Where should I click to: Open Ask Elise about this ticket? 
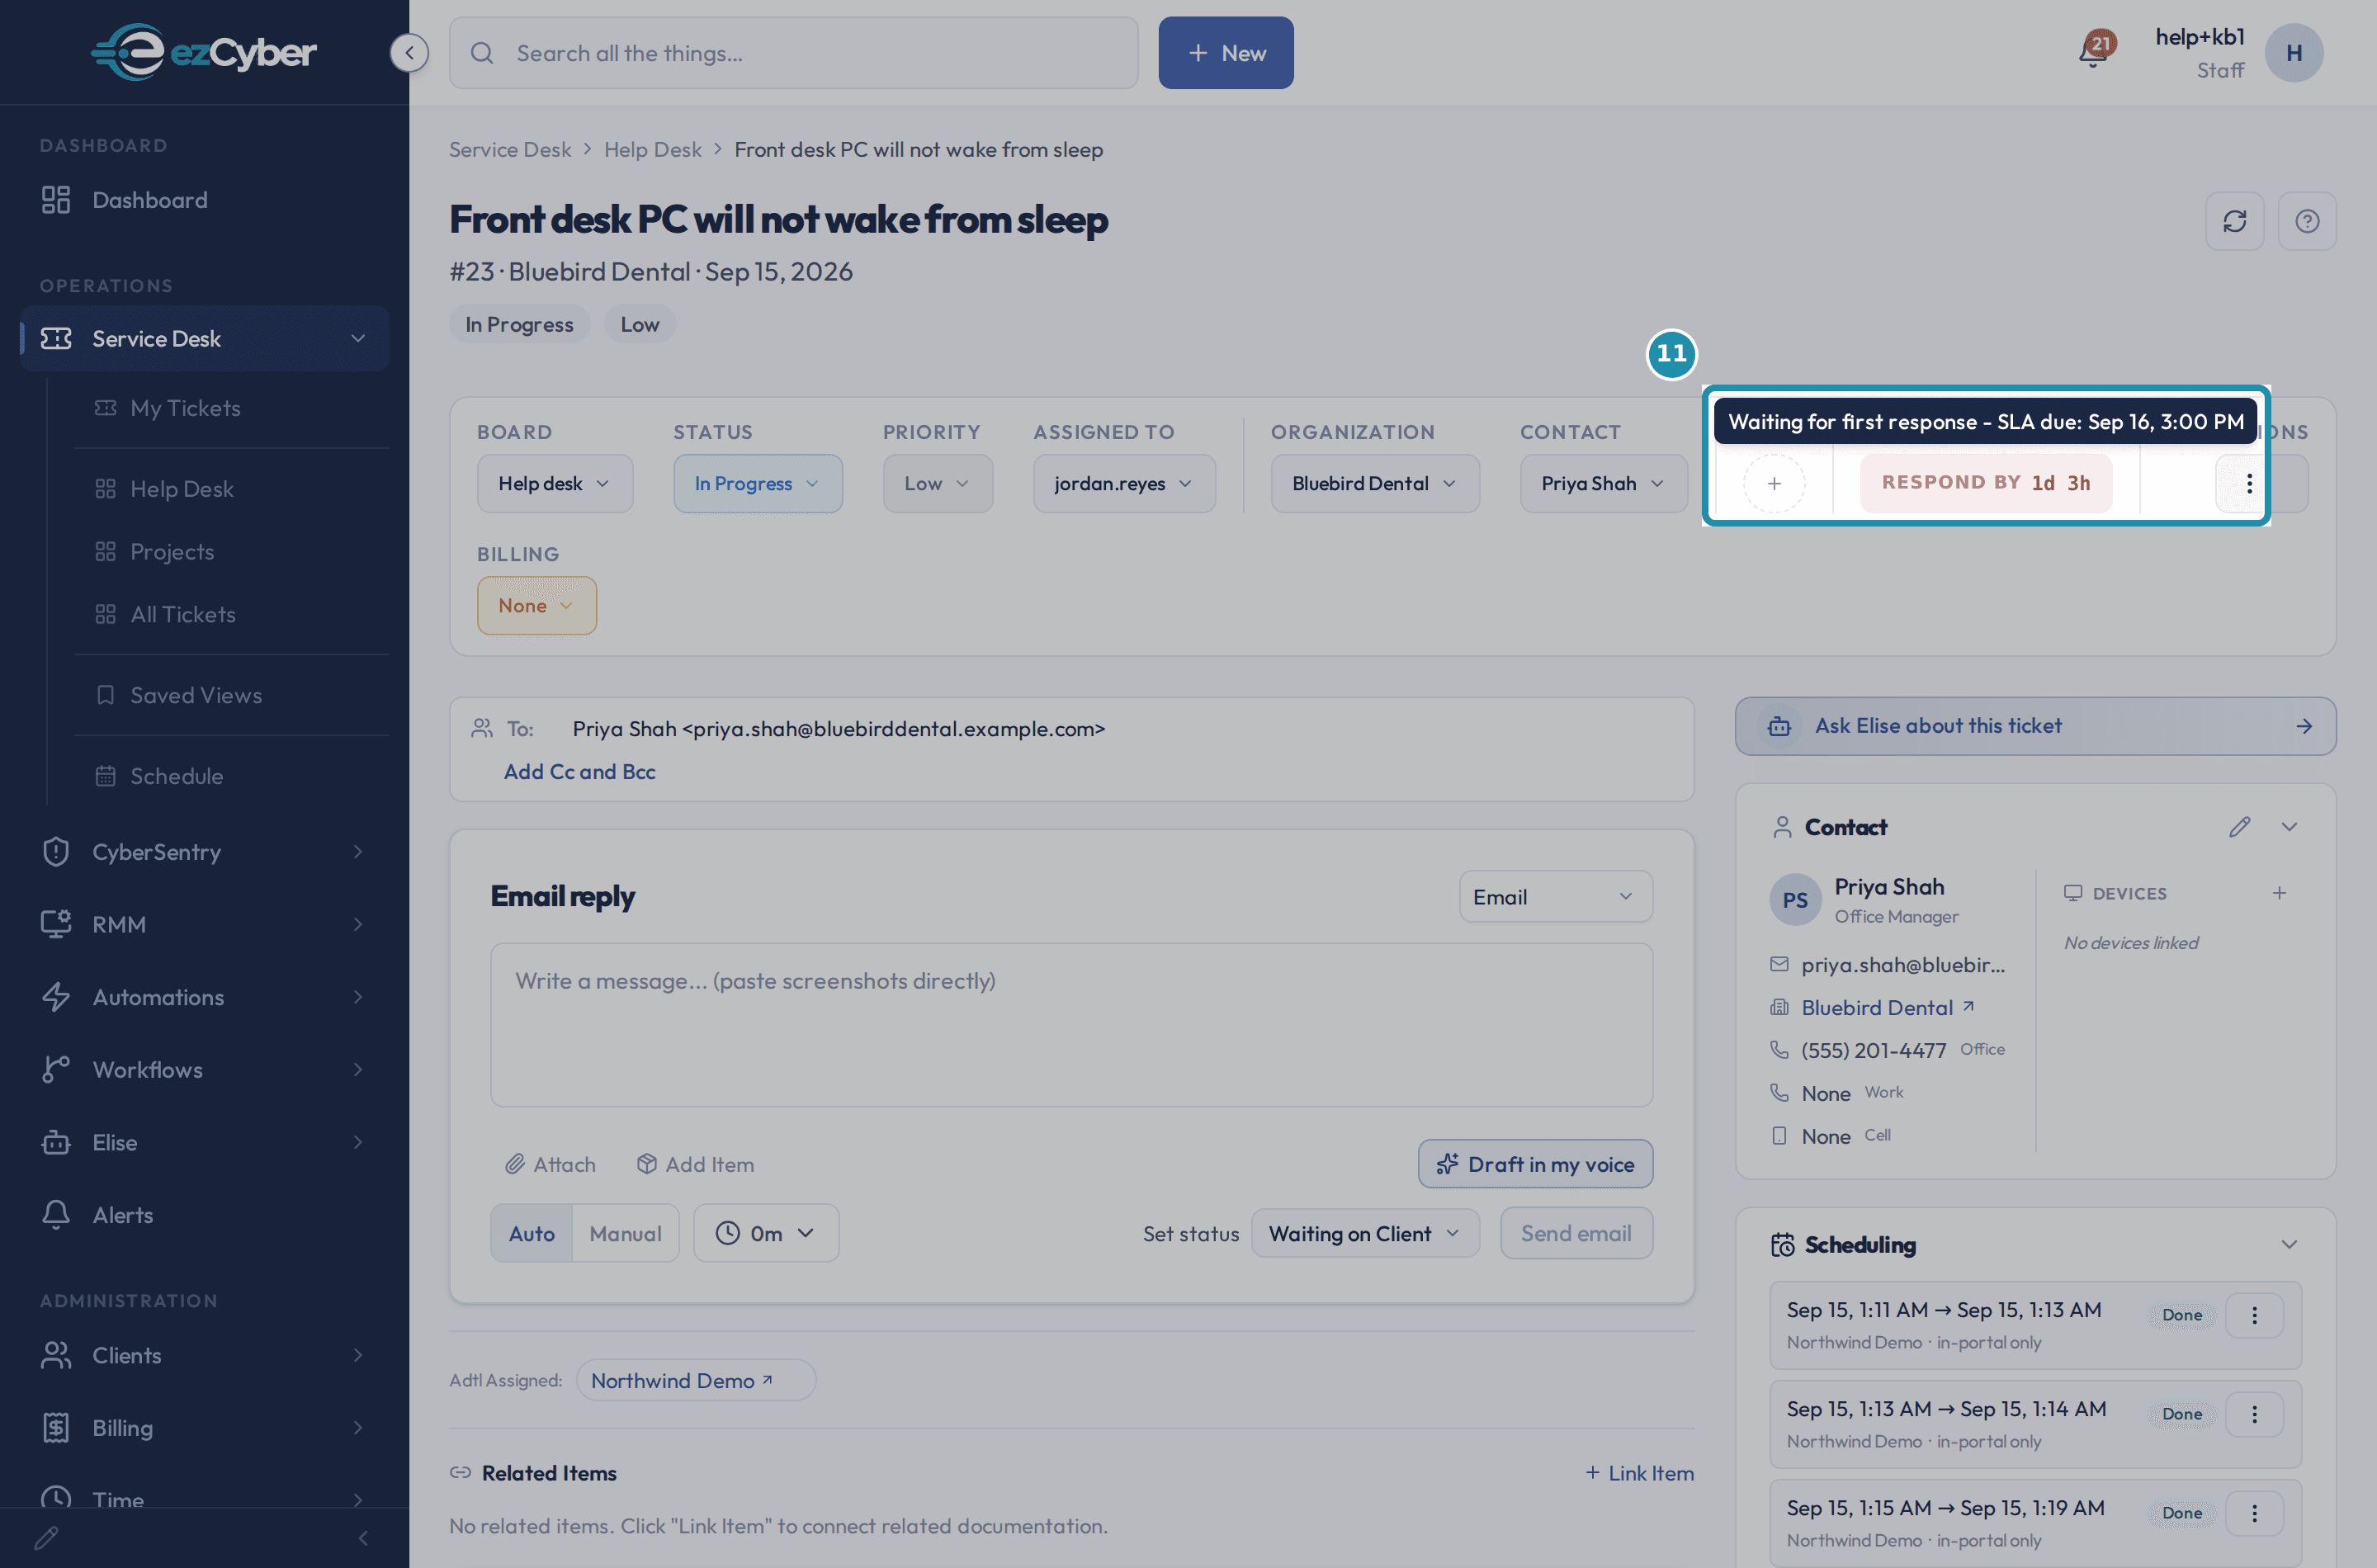tap(2035, 726)
